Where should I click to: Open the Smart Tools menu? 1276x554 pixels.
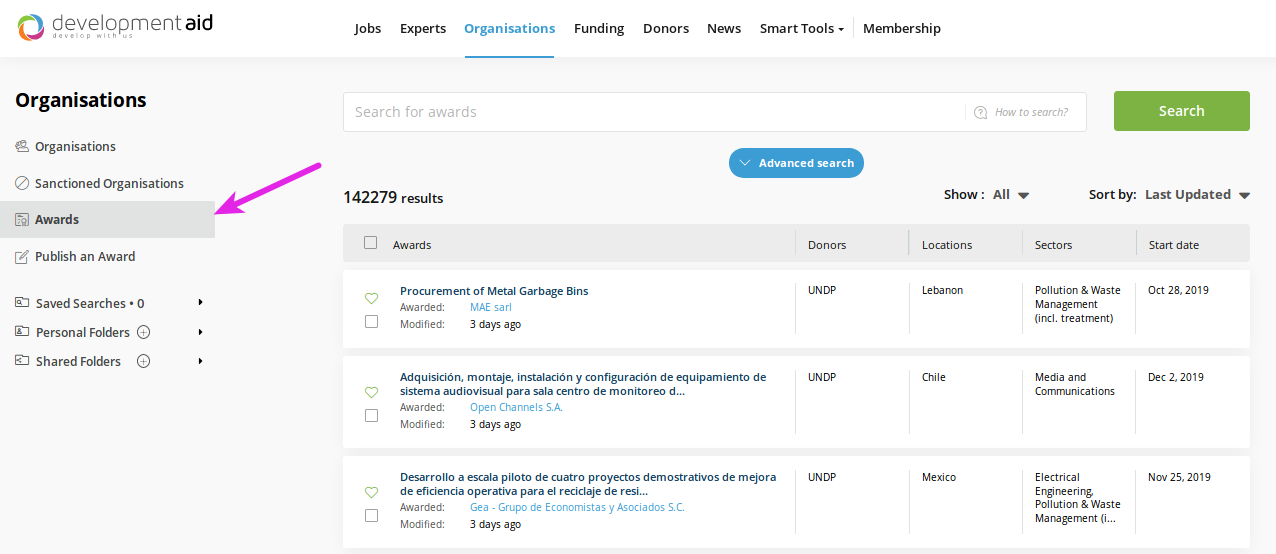801,28
